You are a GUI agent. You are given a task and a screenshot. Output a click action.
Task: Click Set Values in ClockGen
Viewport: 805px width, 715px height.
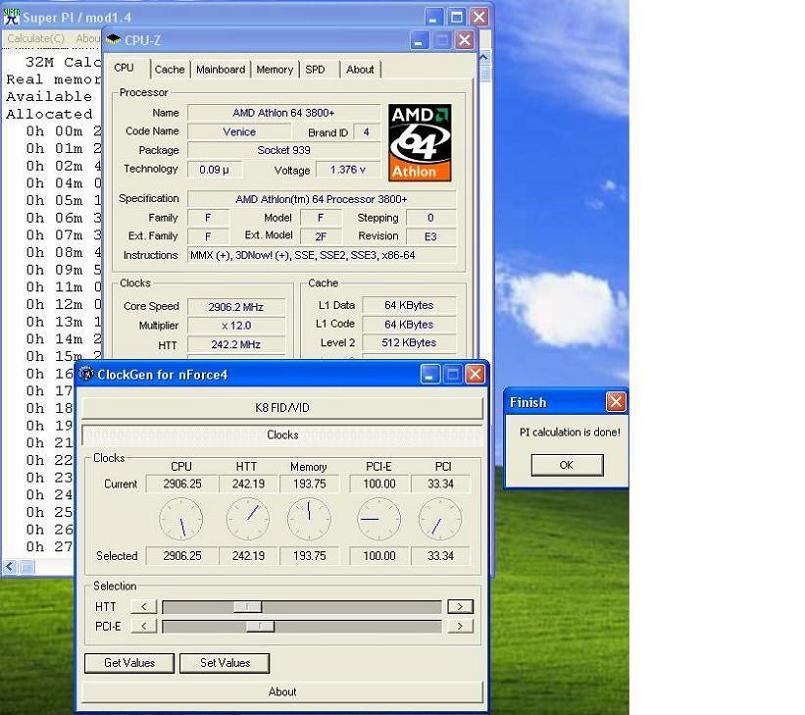pos(225,663)
